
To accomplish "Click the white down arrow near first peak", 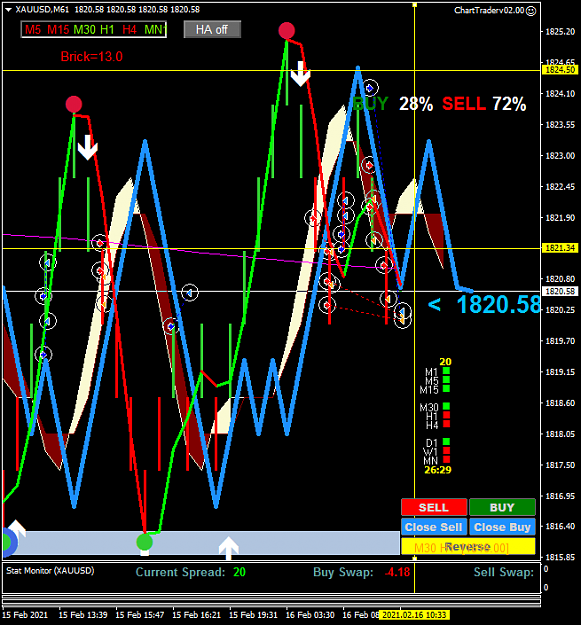I will point(88,147).
